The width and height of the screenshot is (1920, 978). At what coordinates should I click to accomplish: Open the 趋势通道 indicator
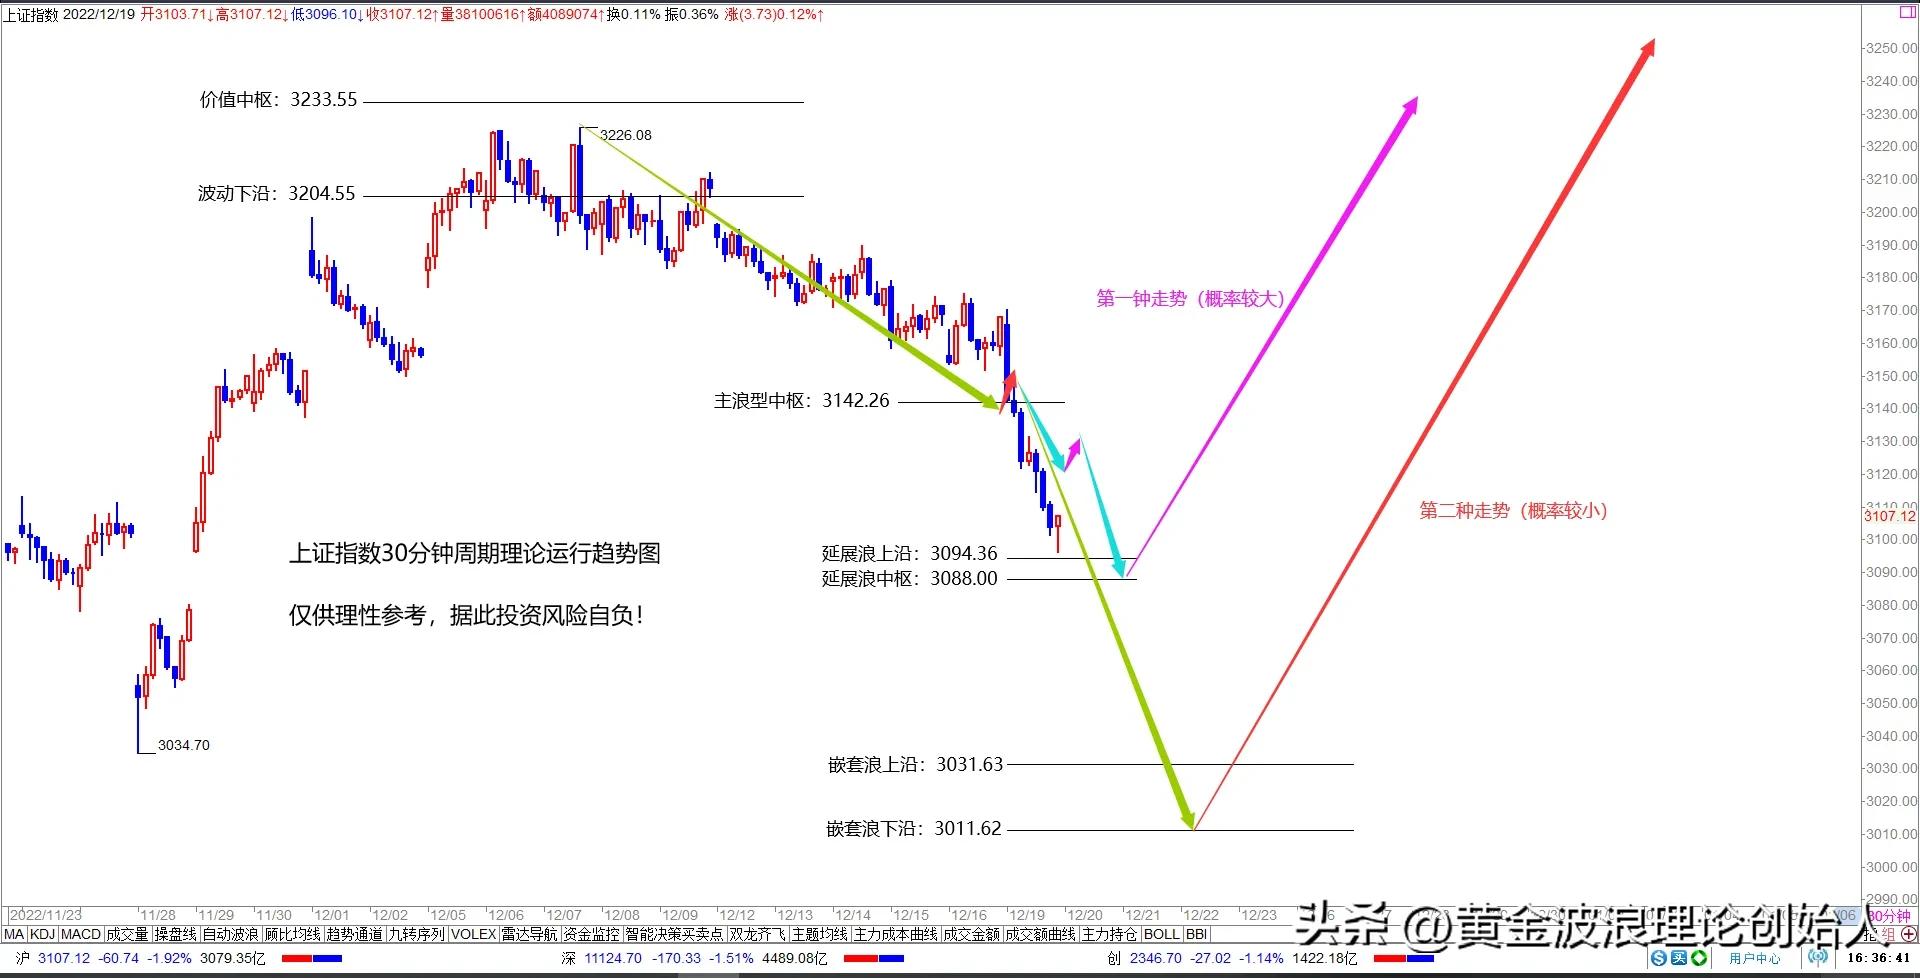click(x=356, y=933)
